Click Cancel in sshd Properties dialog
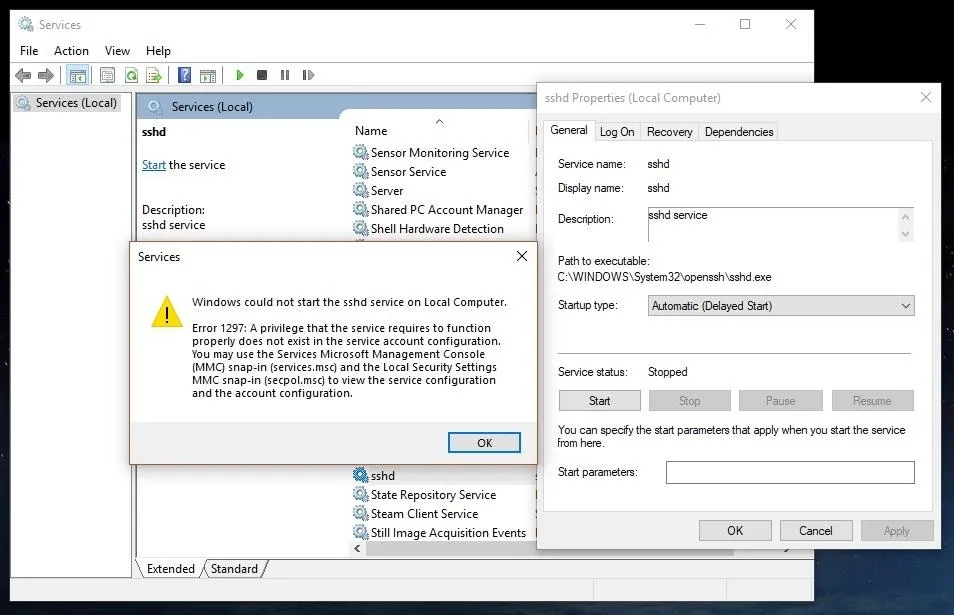The height and width of the screenshot is (615, 954). click(815, 530)
